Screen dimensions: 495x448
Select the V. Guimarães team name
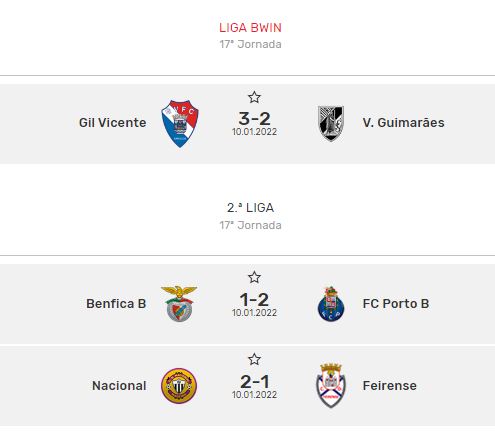(x=403, y=123)
